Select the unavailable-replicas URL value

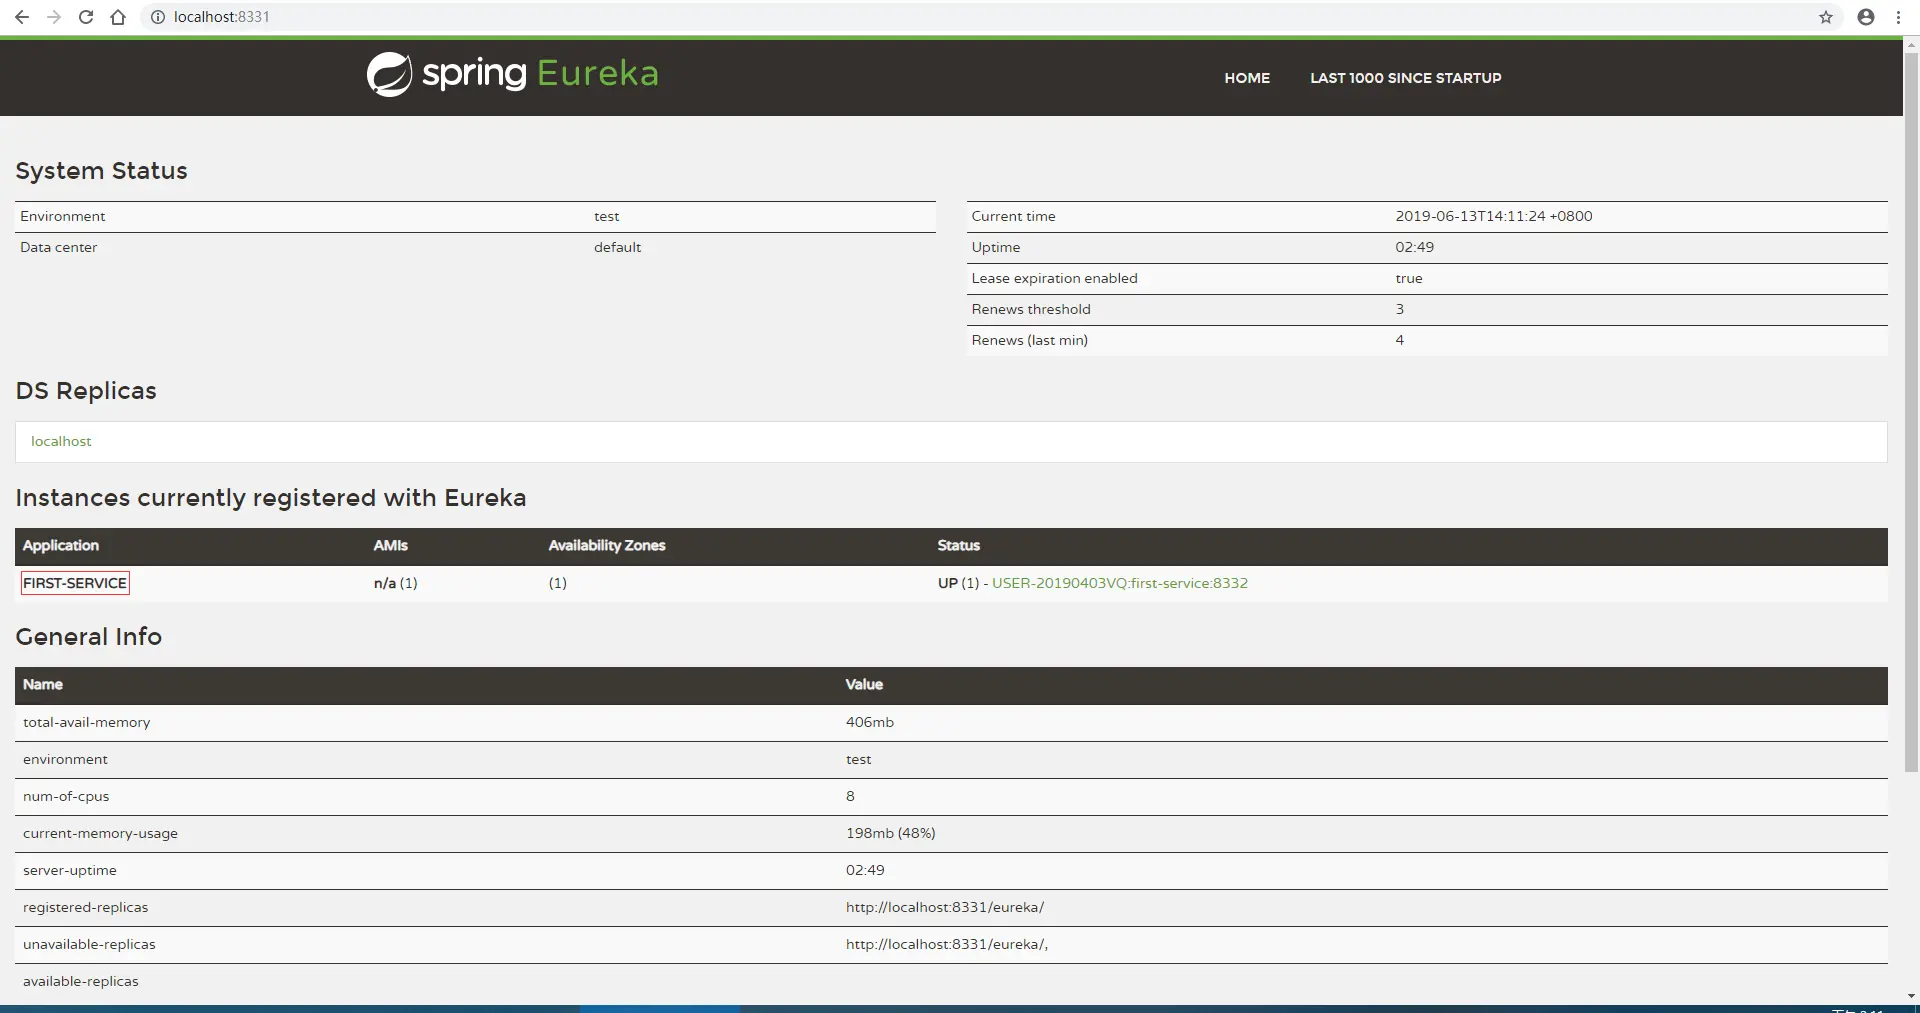tap(947, 944)
